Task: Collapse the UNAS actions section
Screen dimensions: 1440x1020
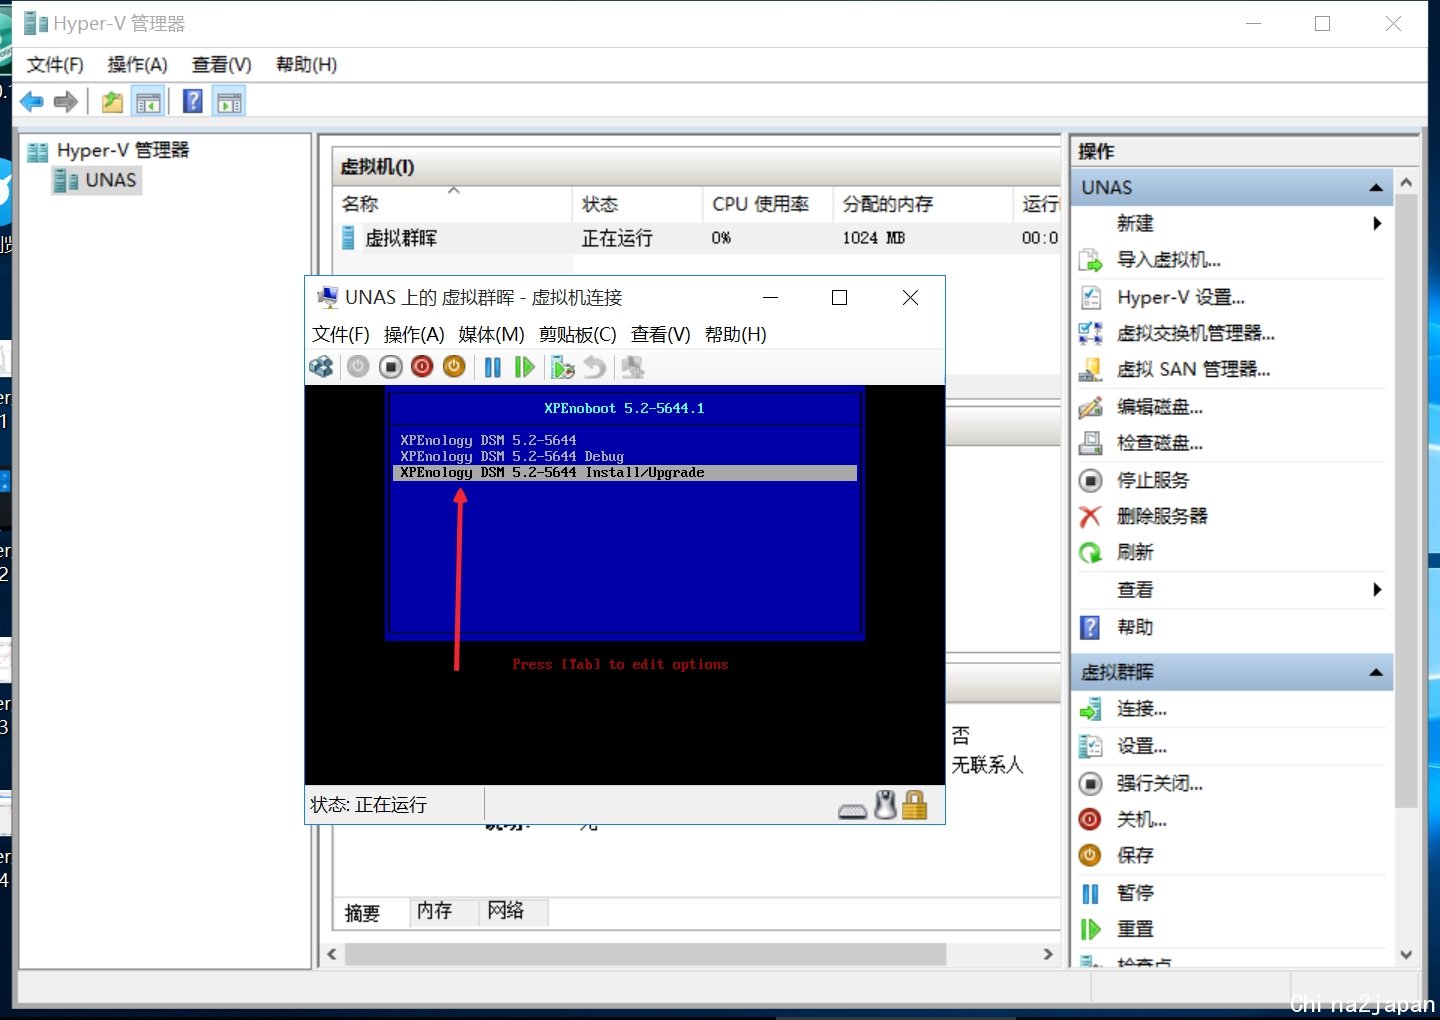Action: pyautogui.click(x=1376, y=188)
